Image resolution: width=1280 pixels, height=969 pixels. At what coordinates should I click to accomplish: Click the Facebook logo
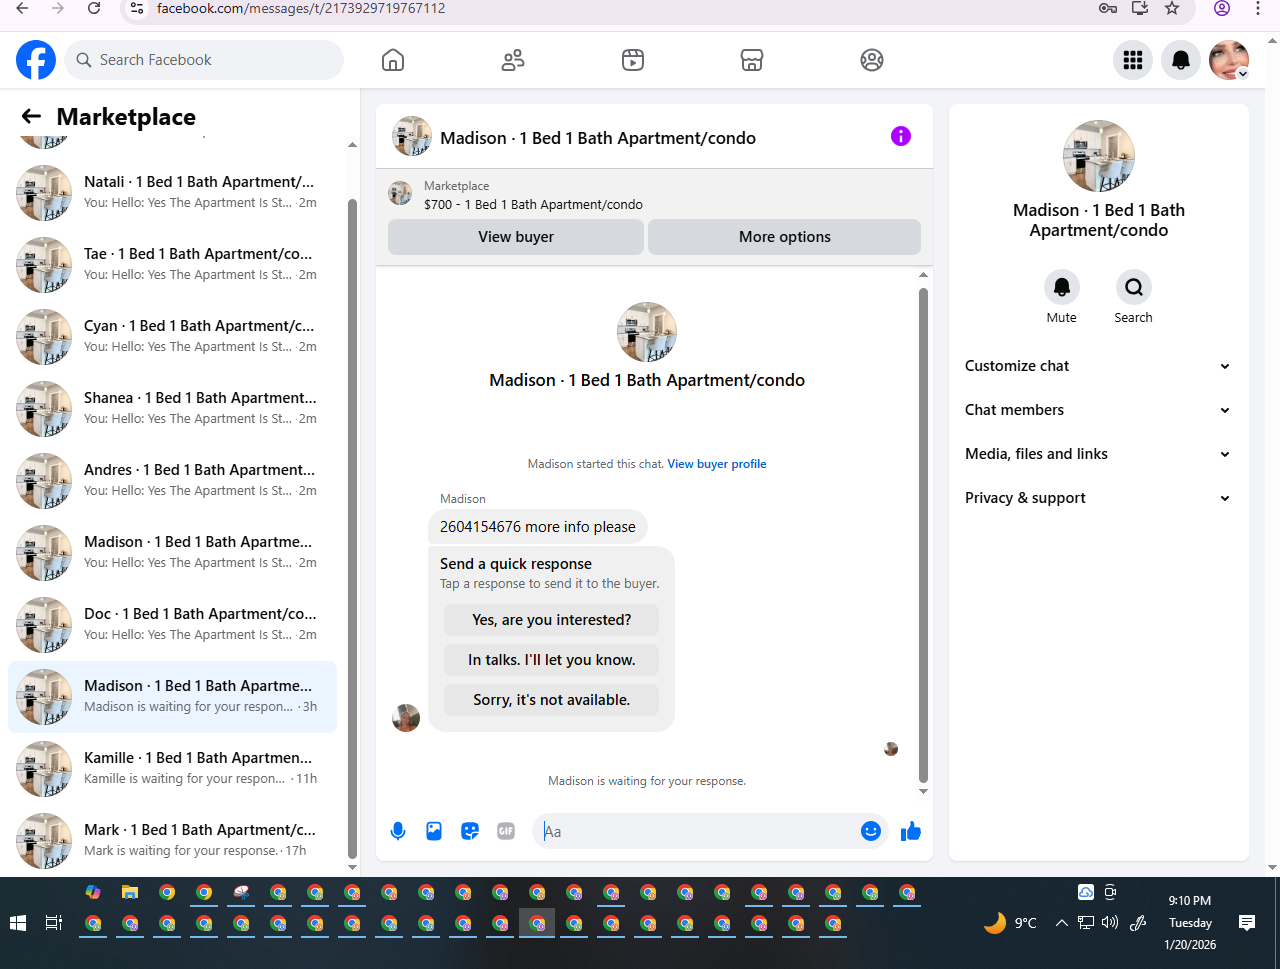pyautogui.click(x=36, y=60)
